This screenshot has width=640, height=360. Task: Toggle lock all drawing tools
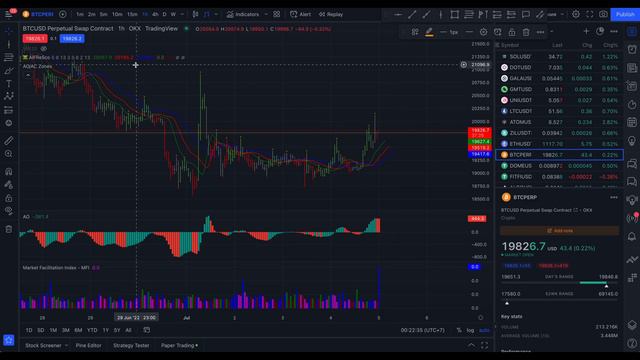[9, 198]
